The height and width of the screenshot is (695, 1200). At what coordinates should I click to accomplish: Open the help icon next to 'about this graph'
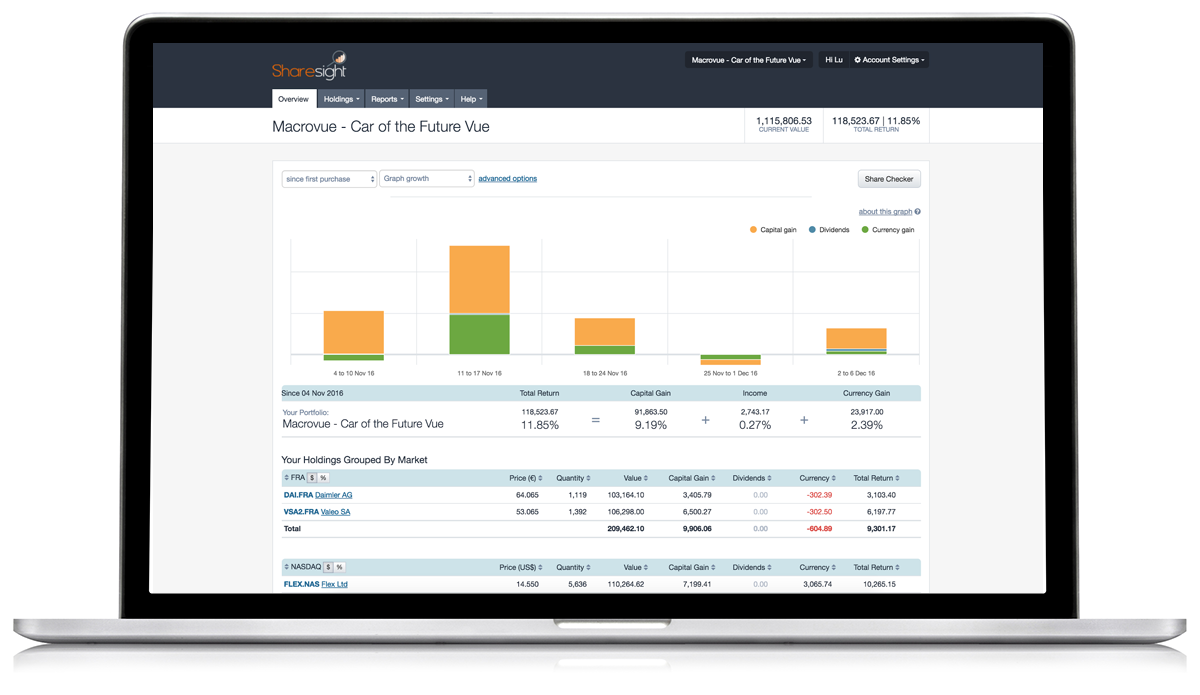click(916, 212)
